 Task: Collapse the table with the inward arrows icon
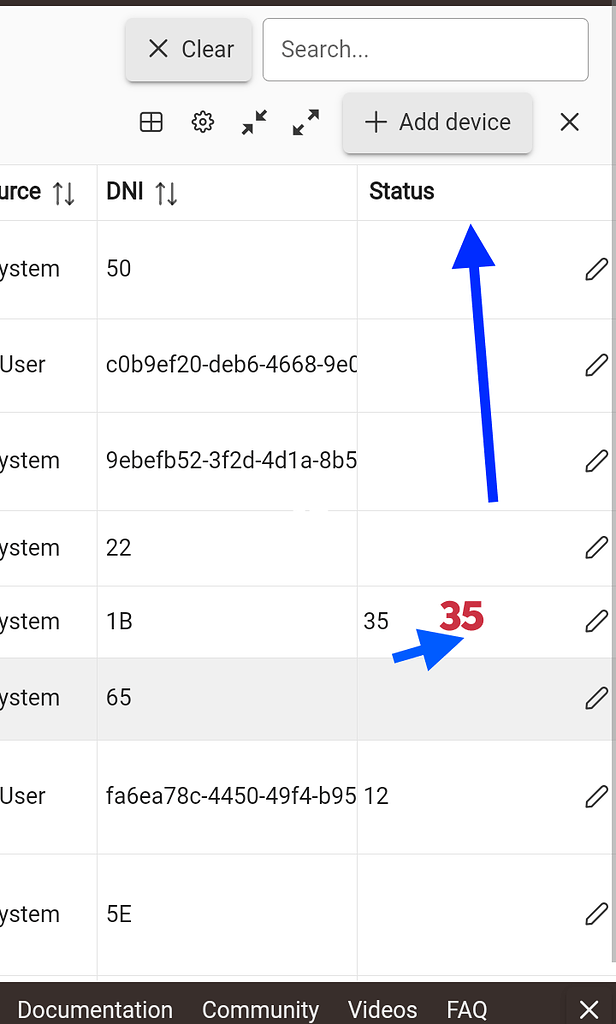[x=253, y=122]
